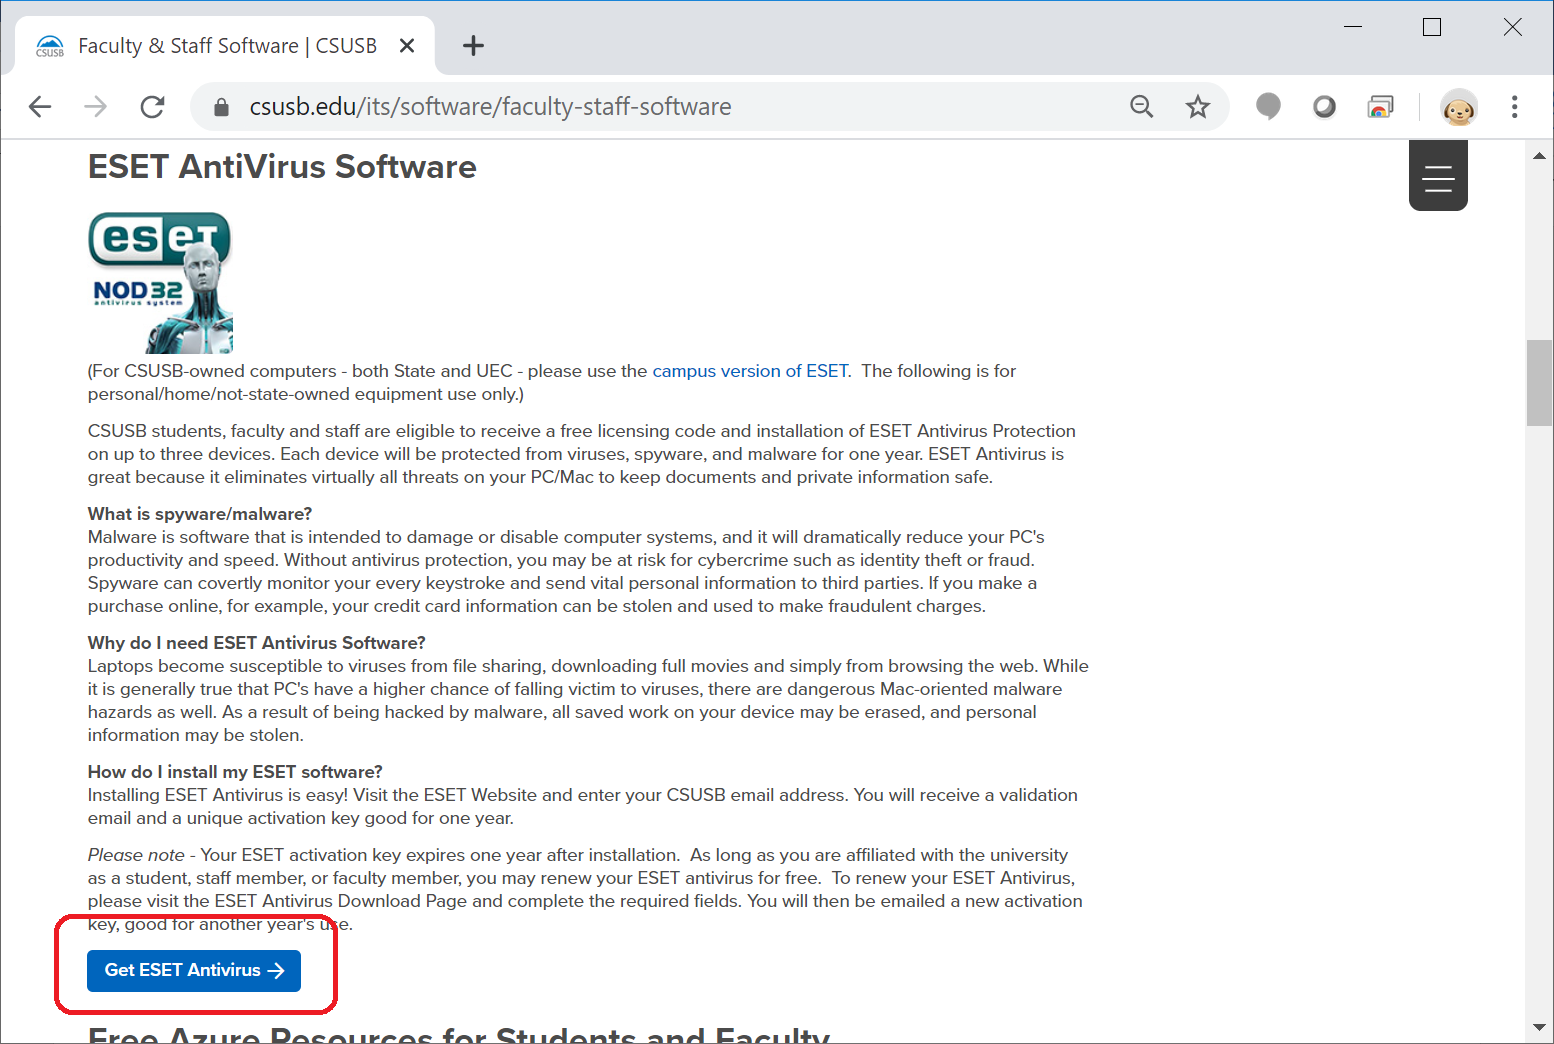Minimize the browser window
The image size is (1554, 1044).
point(1353,27)
